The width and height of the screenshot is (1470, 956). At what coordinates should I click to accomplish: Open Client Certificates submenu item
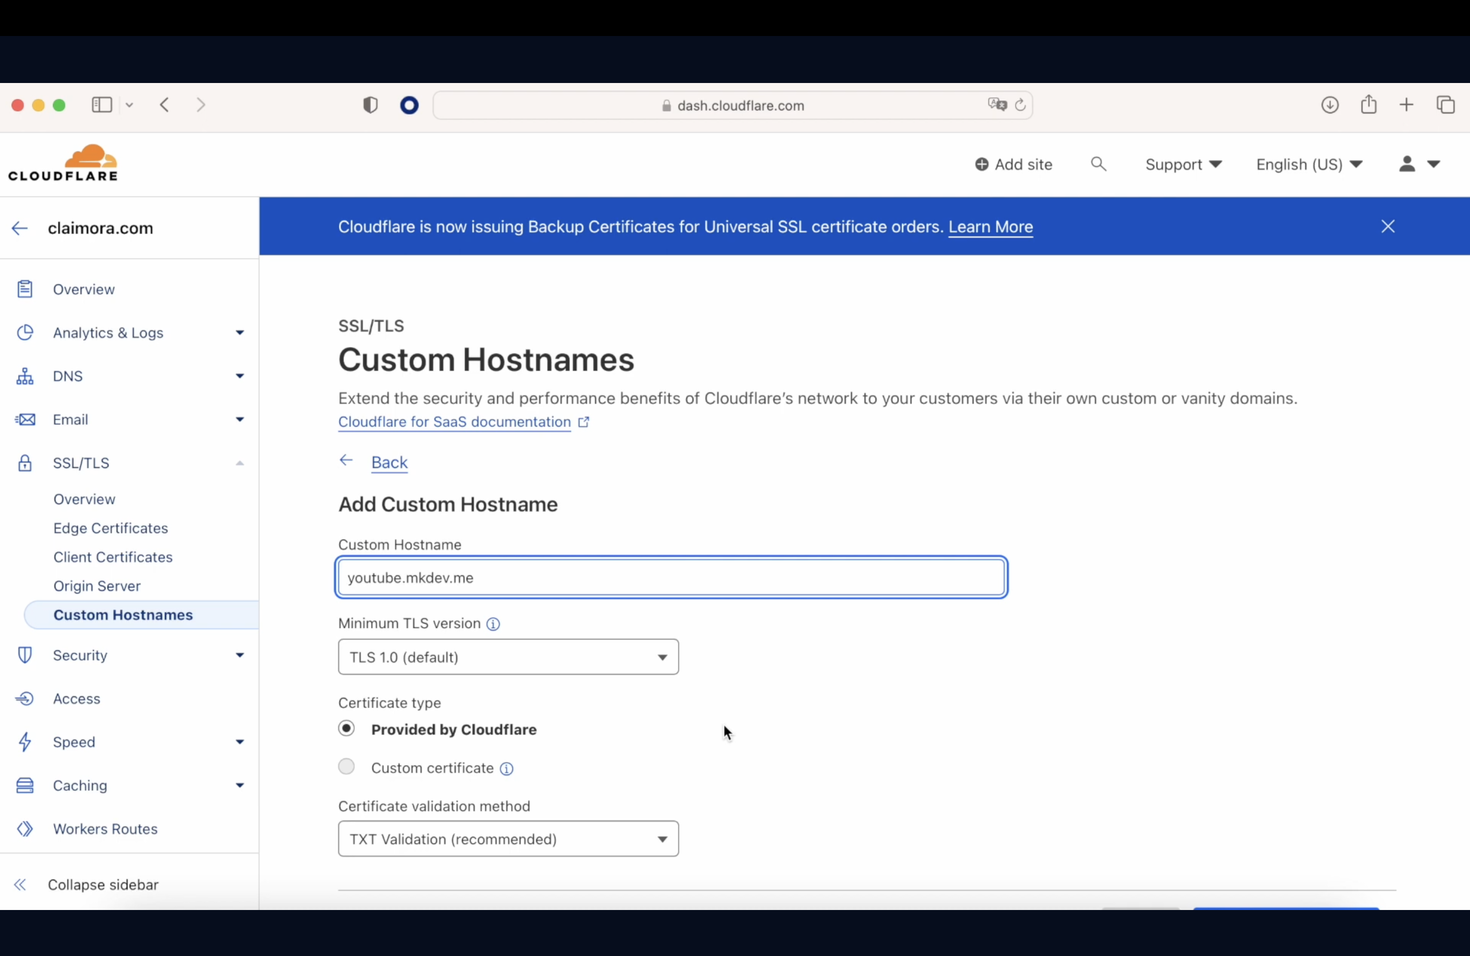113,557
